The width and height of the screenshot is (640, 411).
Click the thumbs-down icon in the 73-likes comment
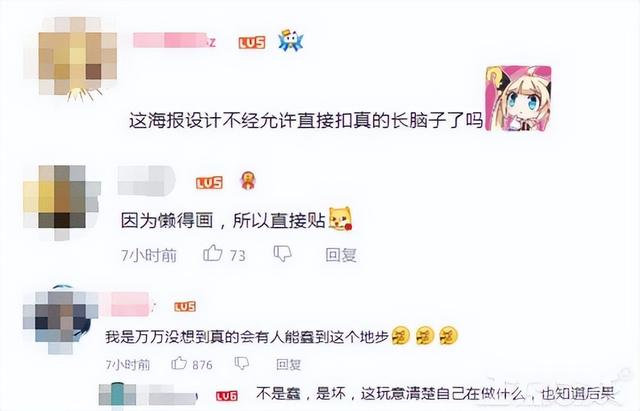point(282,254)
